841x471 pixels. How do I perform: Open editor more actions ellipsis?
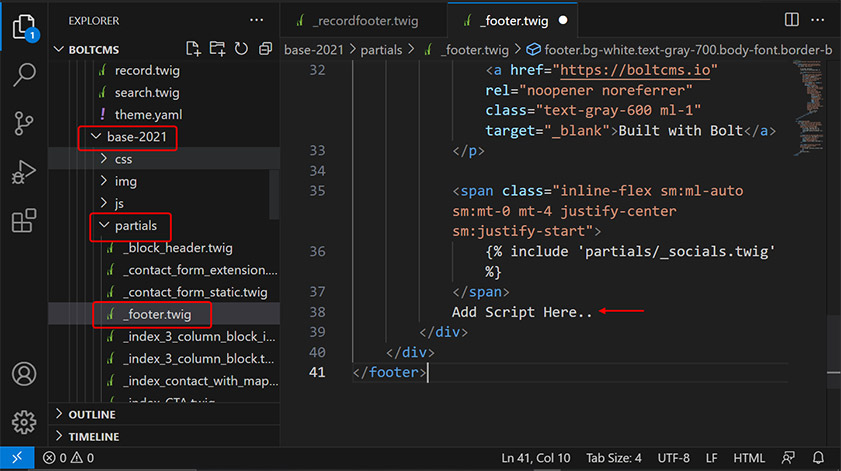pyautogui.click(x=817, y=20)
